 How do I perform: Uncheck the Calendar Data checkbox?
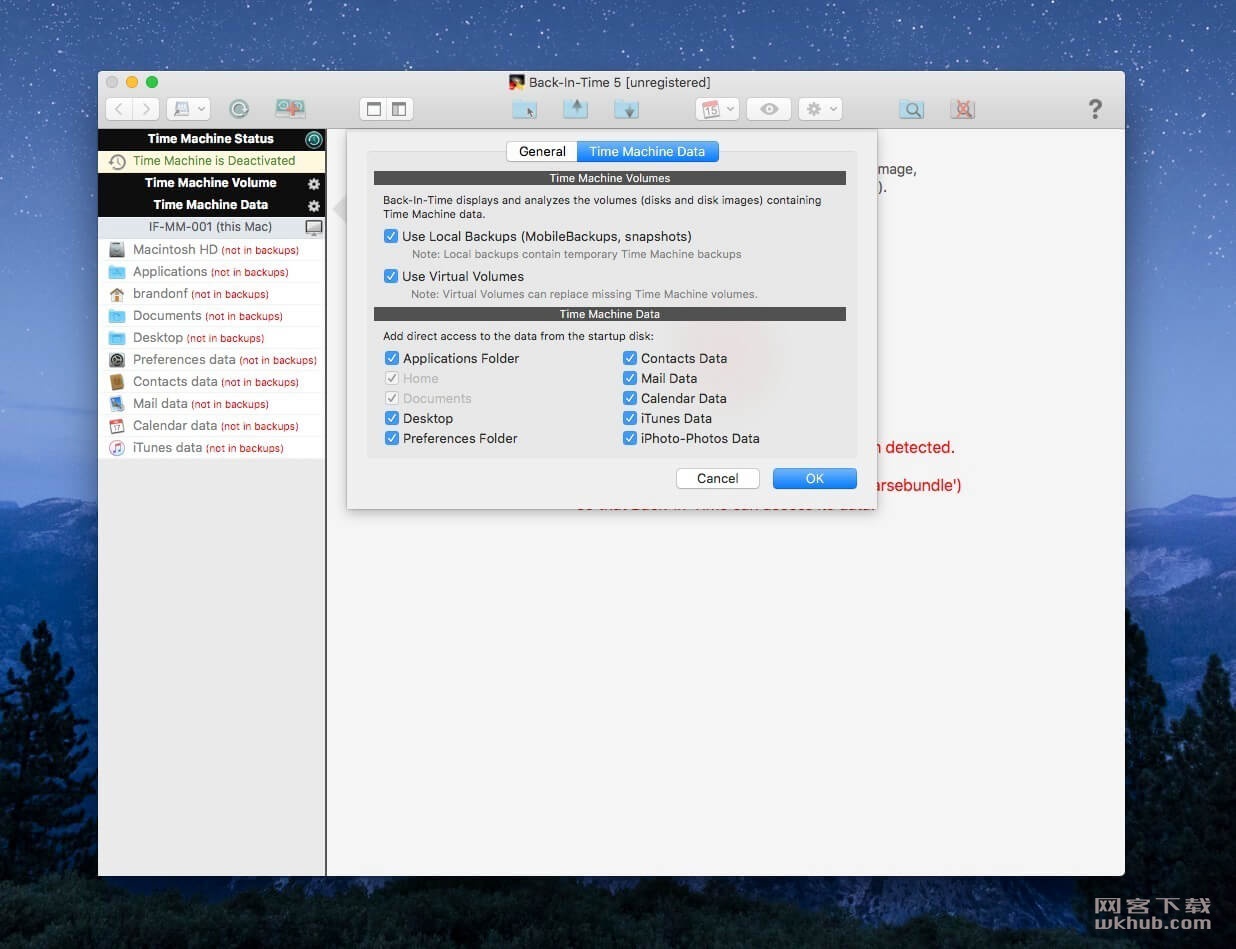click(x=630, y=398)
